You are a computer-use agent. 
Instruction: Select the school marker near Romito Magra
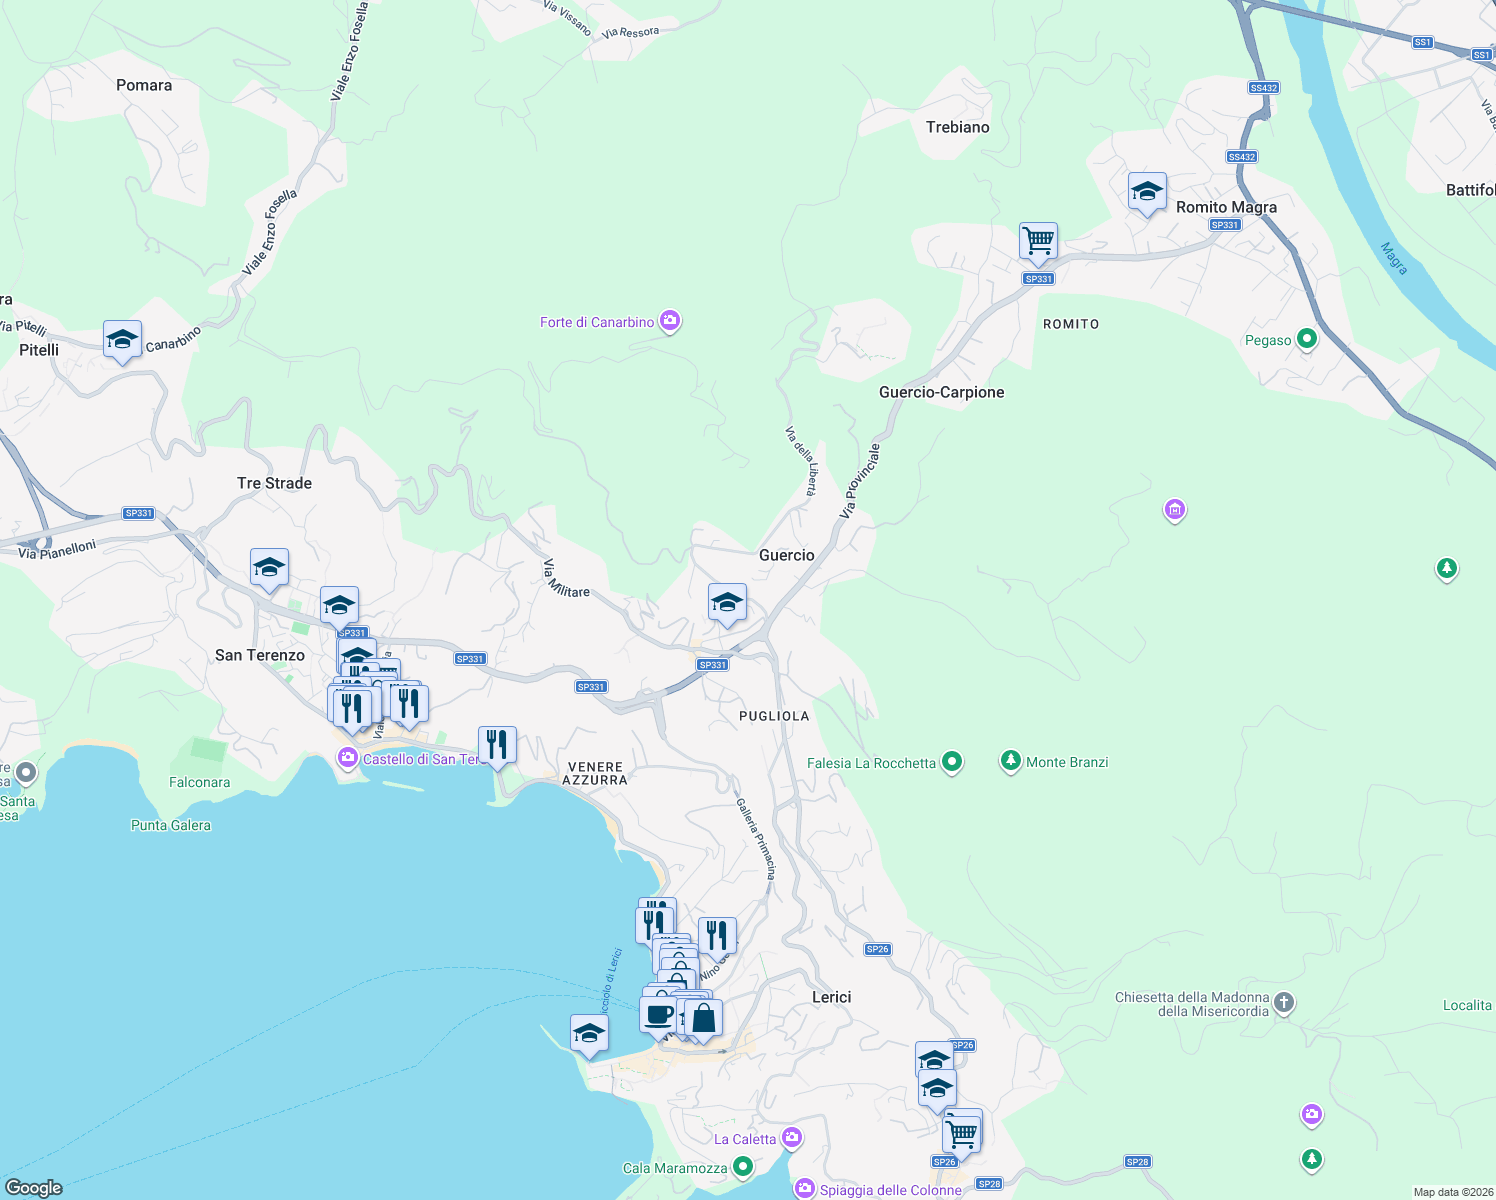click(x=1146, y=192)
